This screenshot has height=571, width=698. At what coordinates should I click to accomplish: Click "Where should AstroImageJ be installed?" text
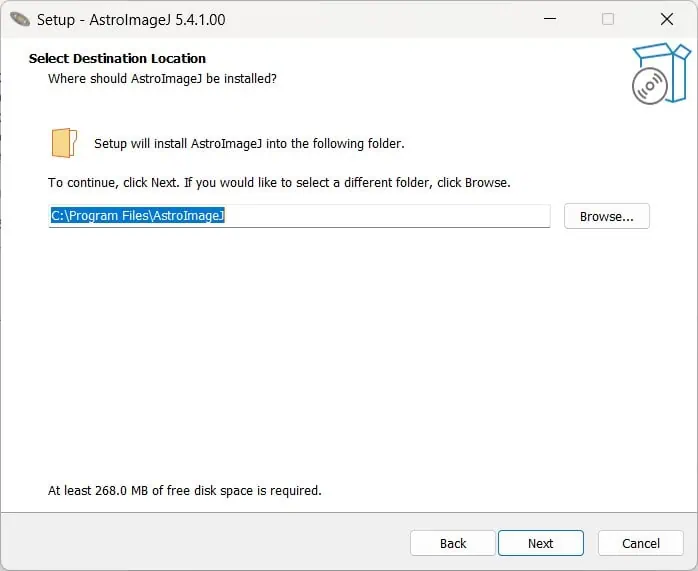point(162,79)
